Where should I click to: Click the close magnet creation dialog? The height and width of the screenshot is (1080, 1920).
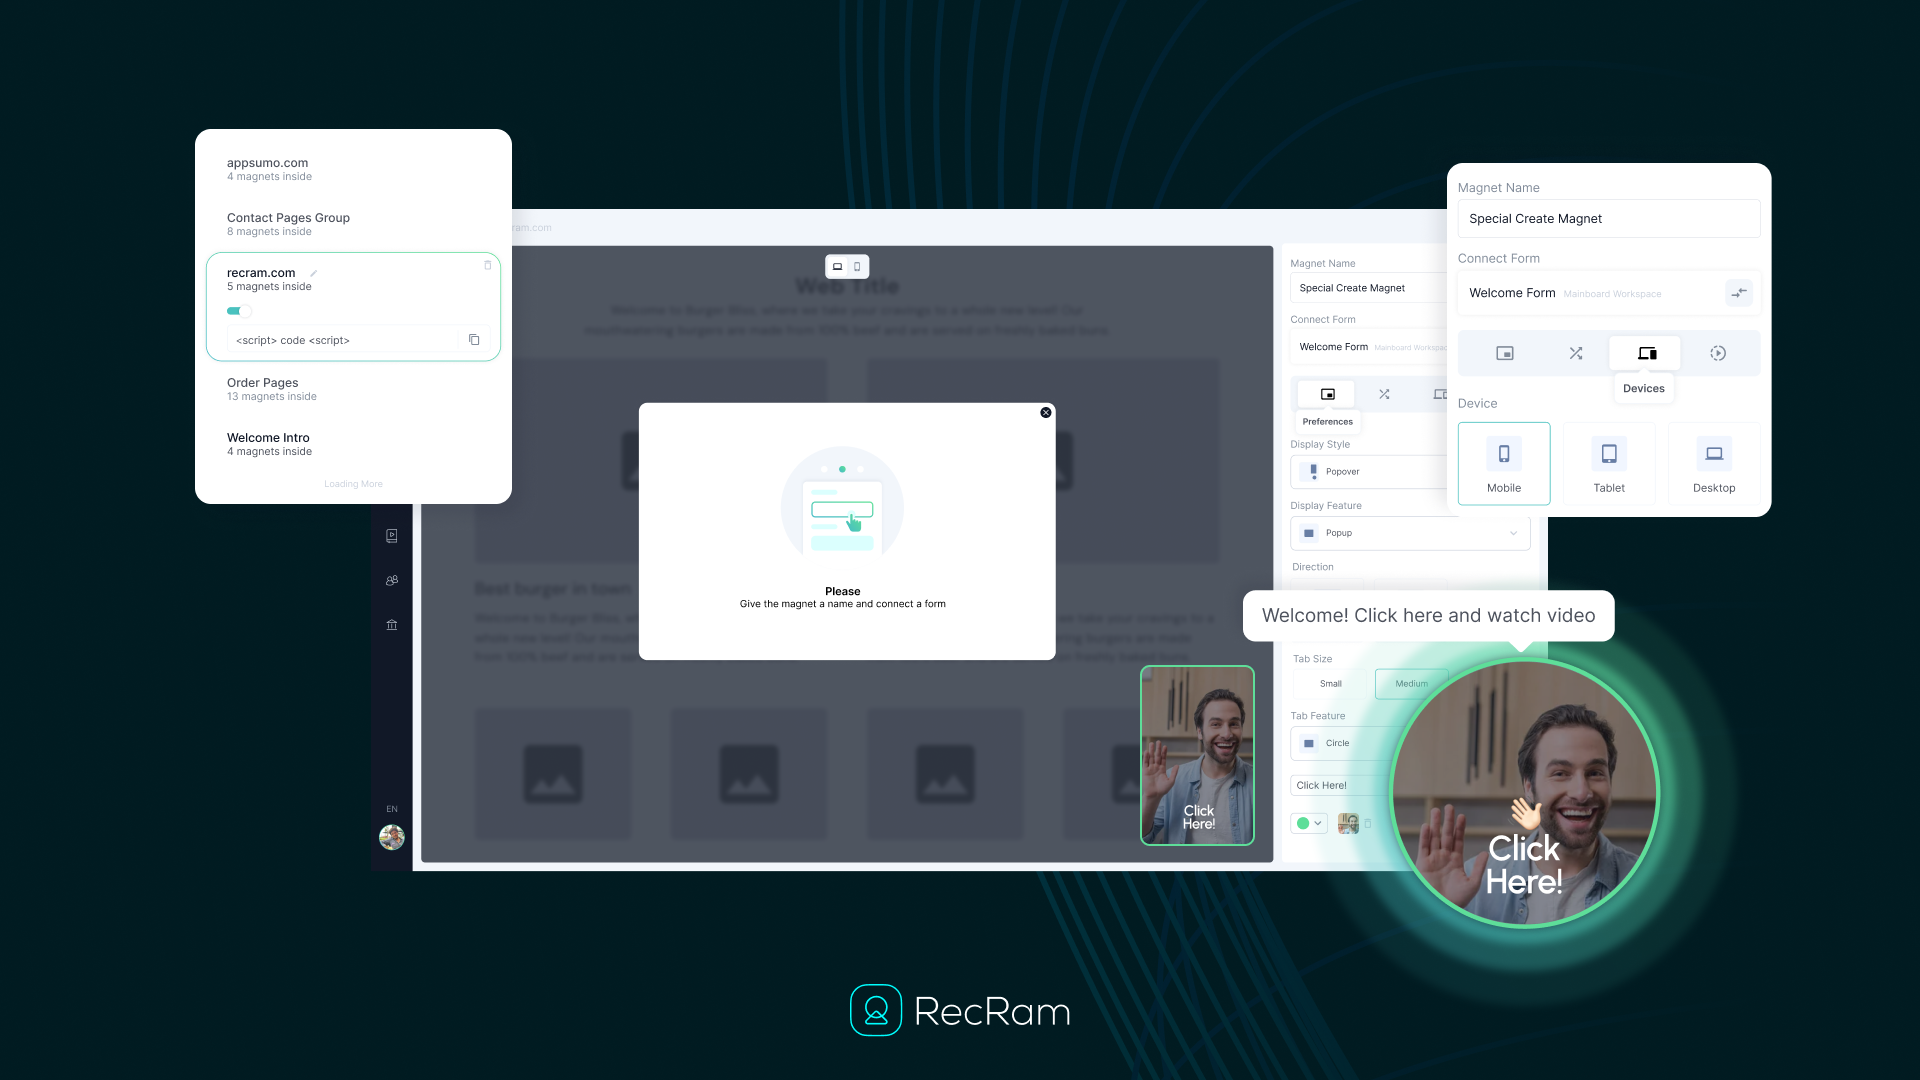[x=1046, y=413]
